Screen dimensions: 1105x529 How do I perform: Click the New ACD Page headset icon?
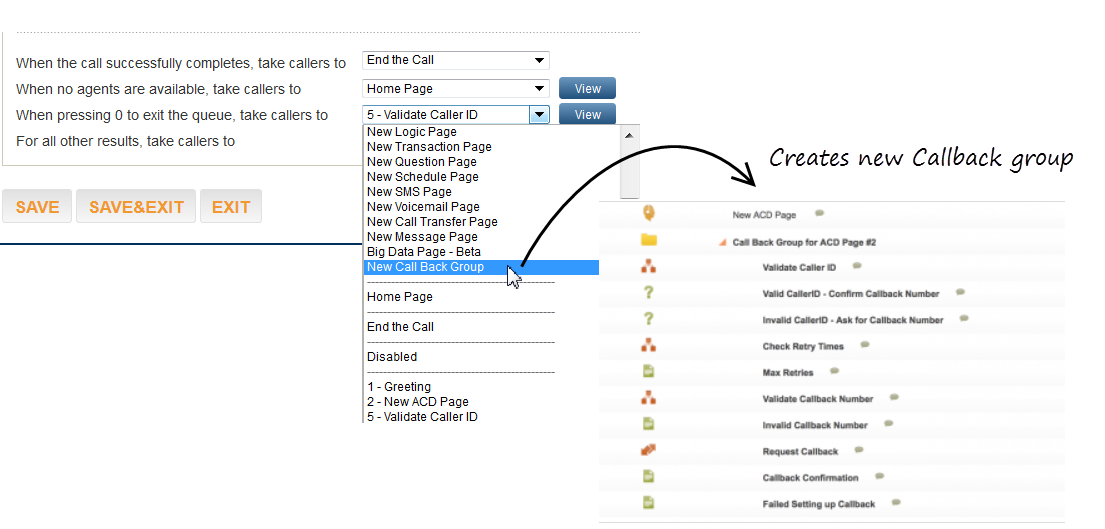click(648, 213)
